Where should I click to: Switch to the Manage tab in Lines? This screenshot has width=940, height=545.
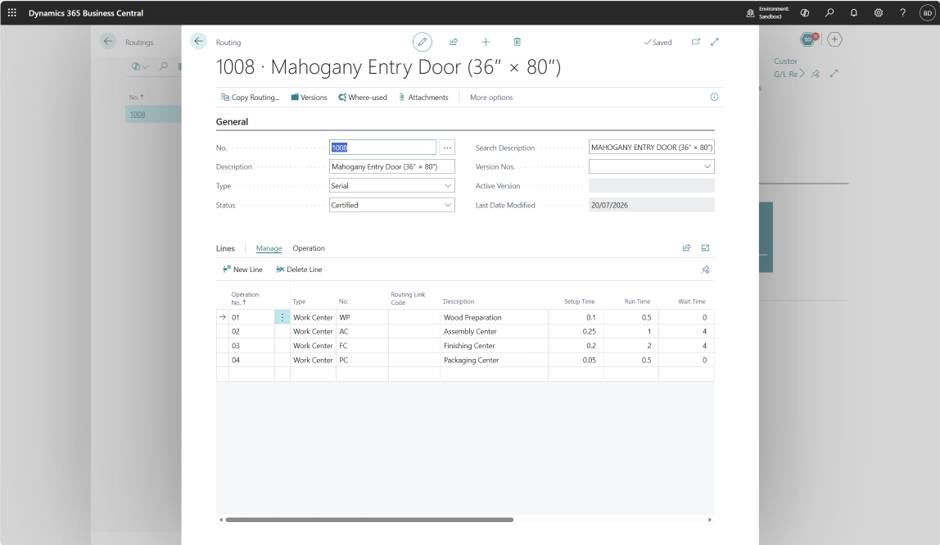[x=269, y=248]
